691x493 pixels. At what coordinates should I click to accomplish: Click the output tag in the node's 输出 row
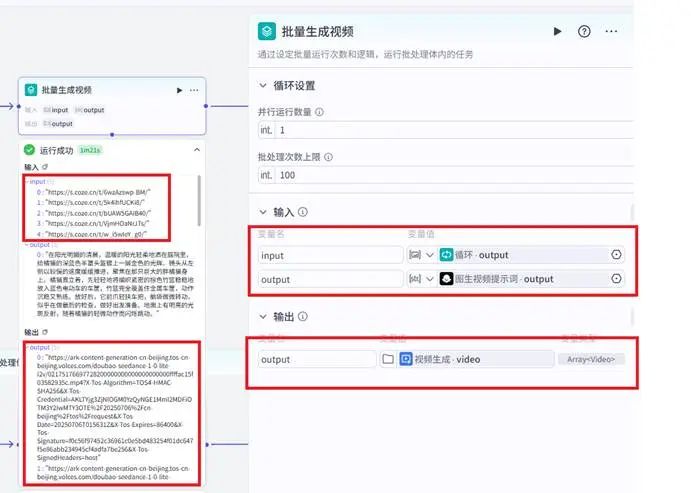(58, 124)
